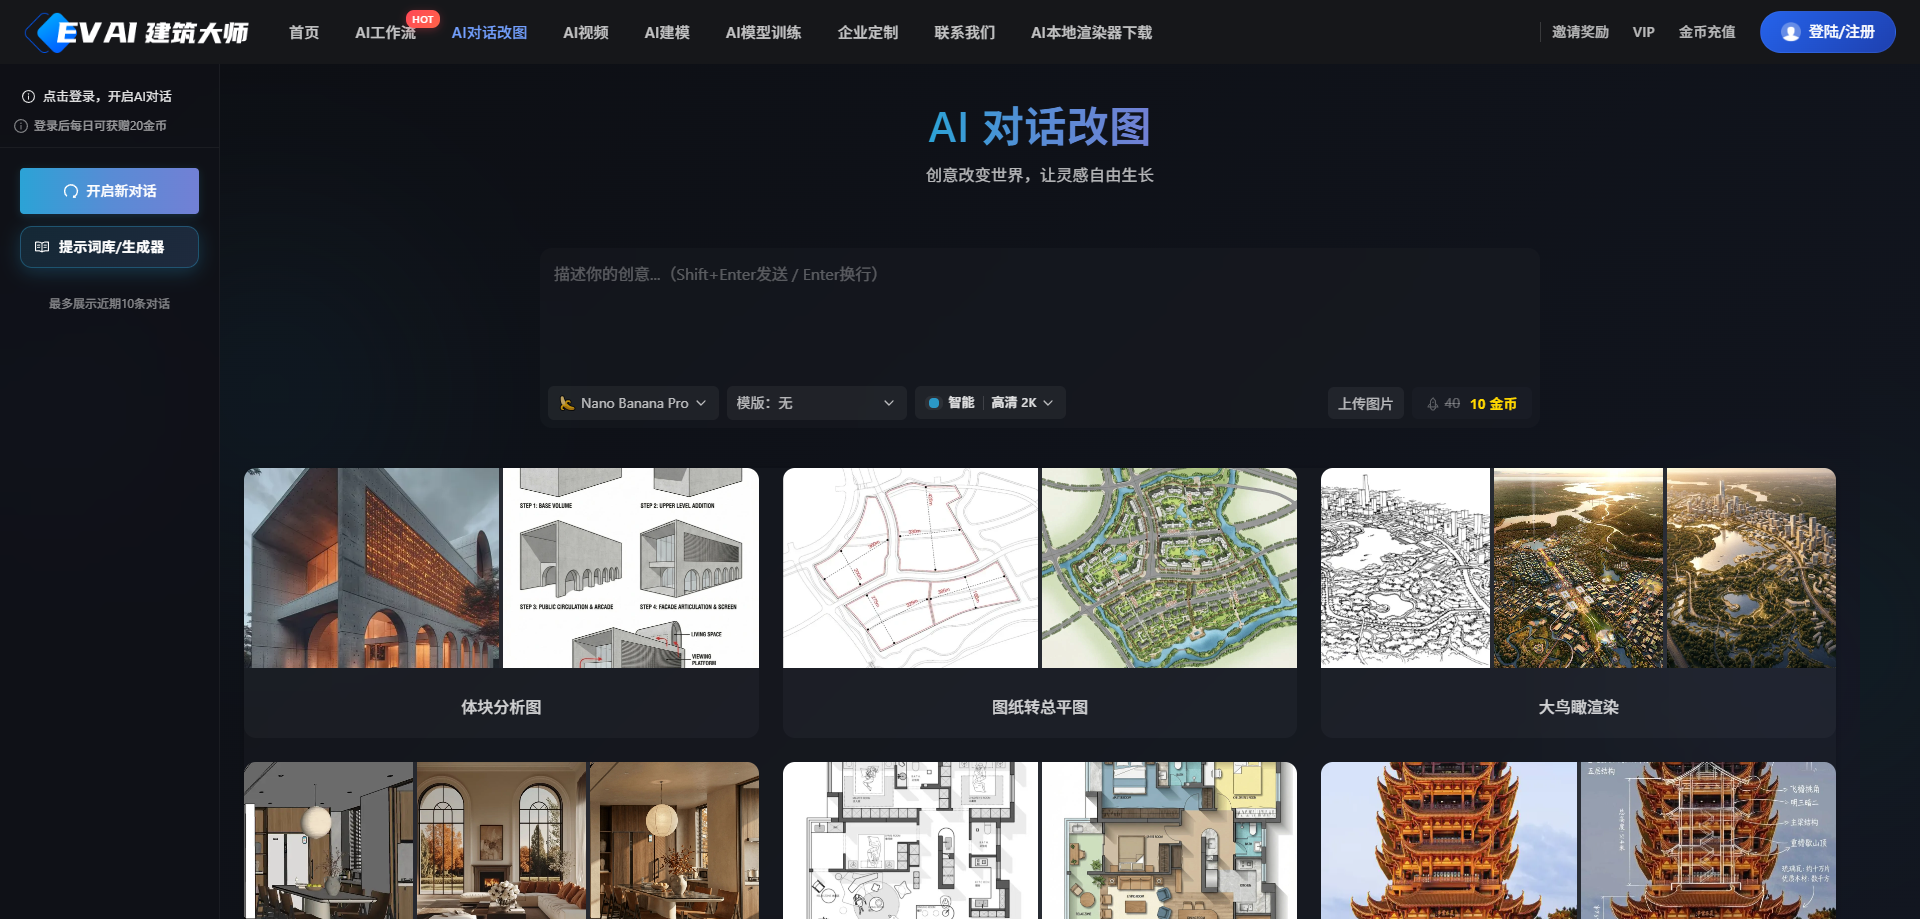The width and height of the screenshot is (1920, 919).
Task: Click the EV AI 建筑大师 logo
Action: [x=137, y=33]
